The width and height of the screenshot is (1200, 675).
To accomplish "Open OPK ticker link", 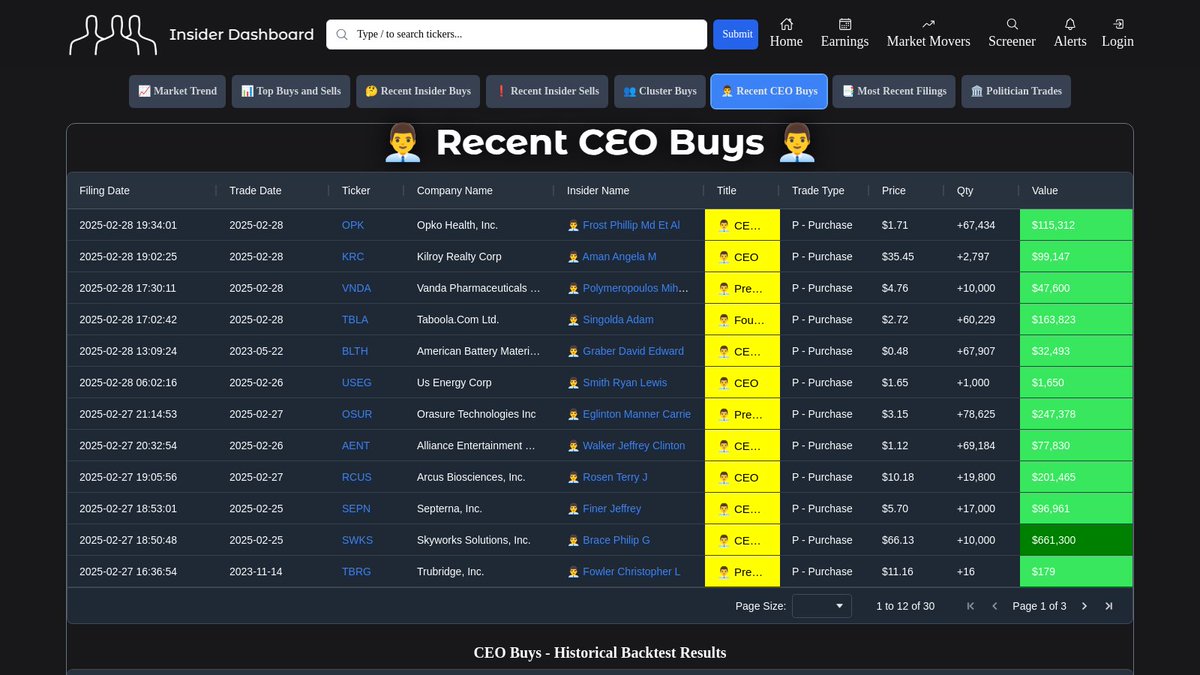I will tap(353, 225).
